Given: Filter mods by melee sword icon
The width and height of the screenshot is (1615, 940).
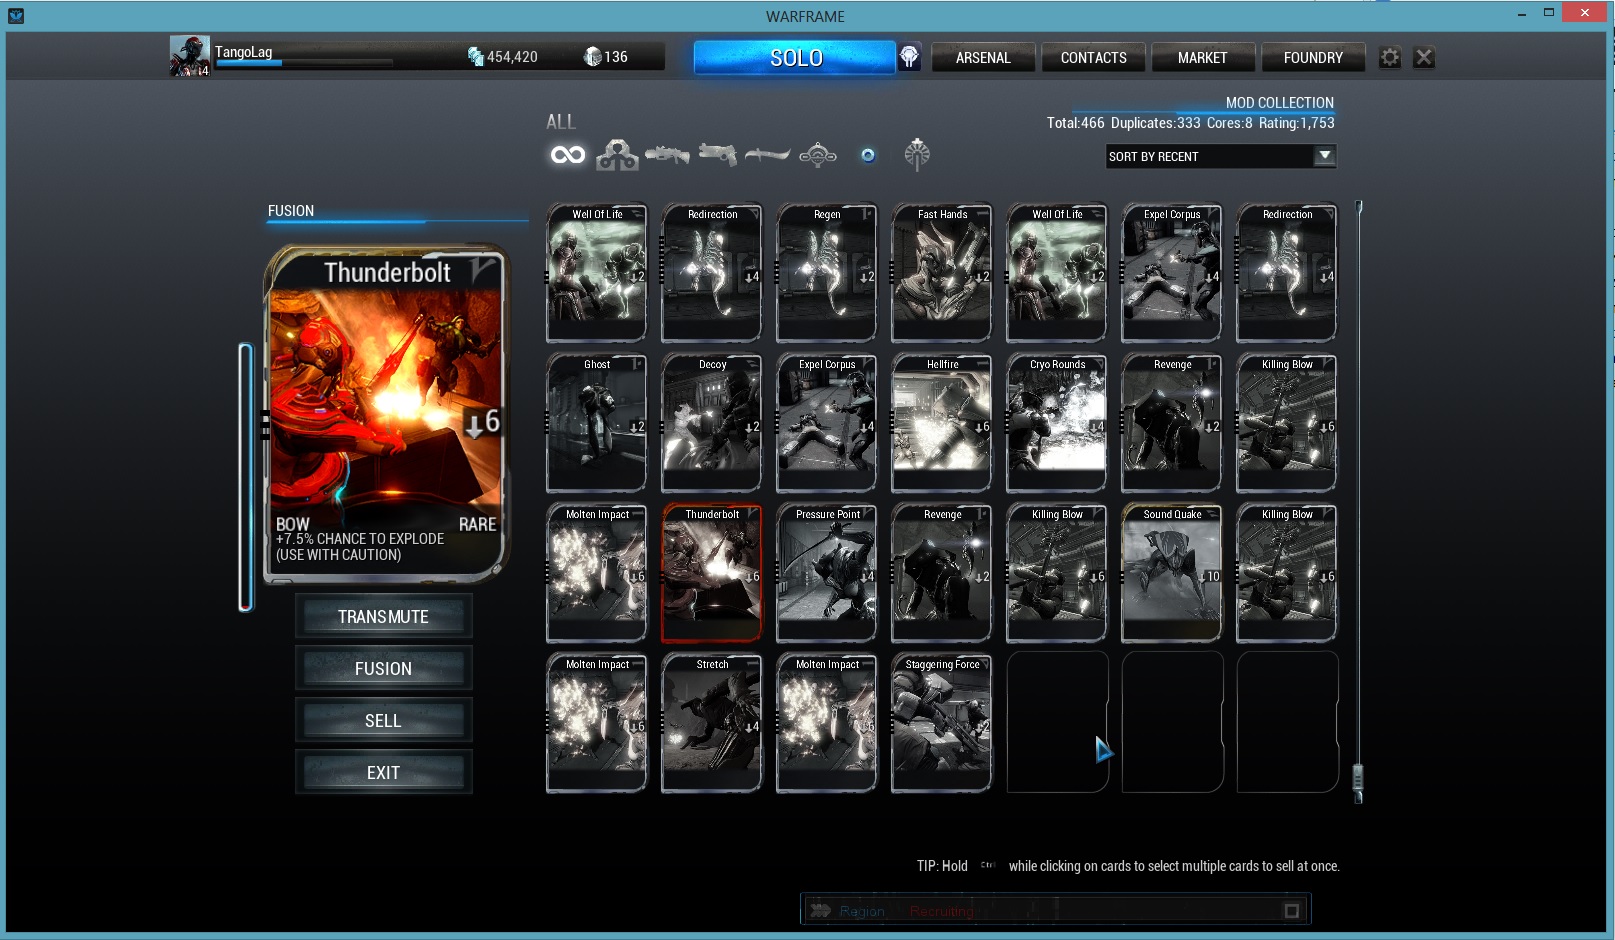Looking at the screenshot, I should tap(767, 154).
